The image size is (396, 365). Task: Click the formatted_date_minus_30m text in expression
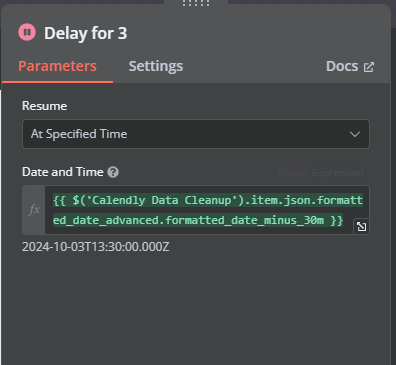click(x=244, y=220)
